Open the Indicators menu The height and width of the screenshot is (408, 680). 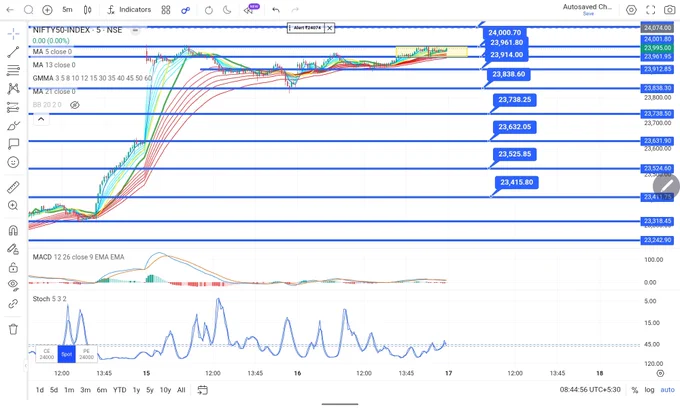pos(130,10)
